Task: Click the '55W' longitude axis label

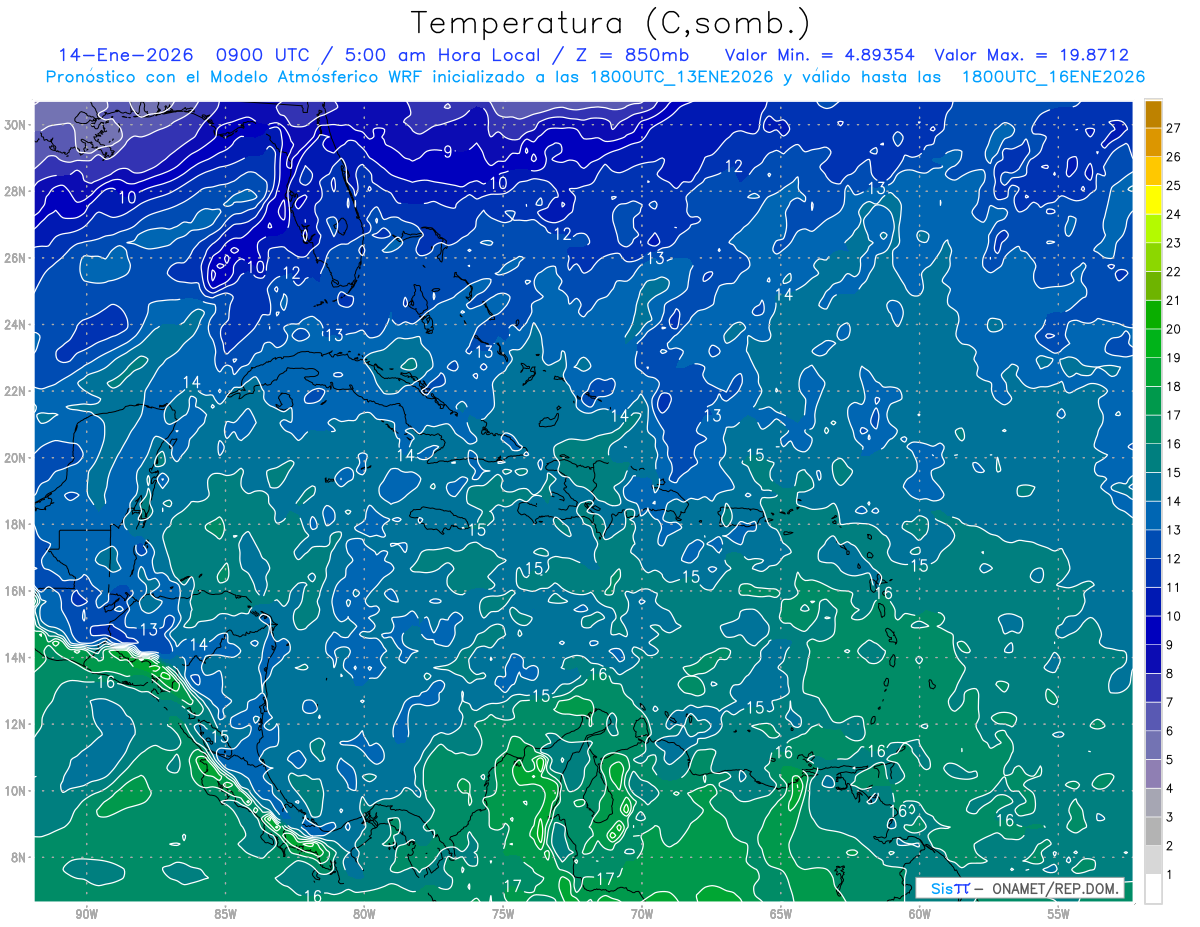Action: click(x=1059, y=914)
